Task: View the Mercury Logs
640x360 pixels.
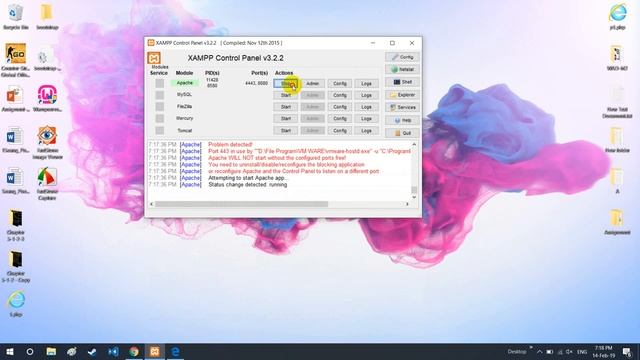Action: [366, 119]
